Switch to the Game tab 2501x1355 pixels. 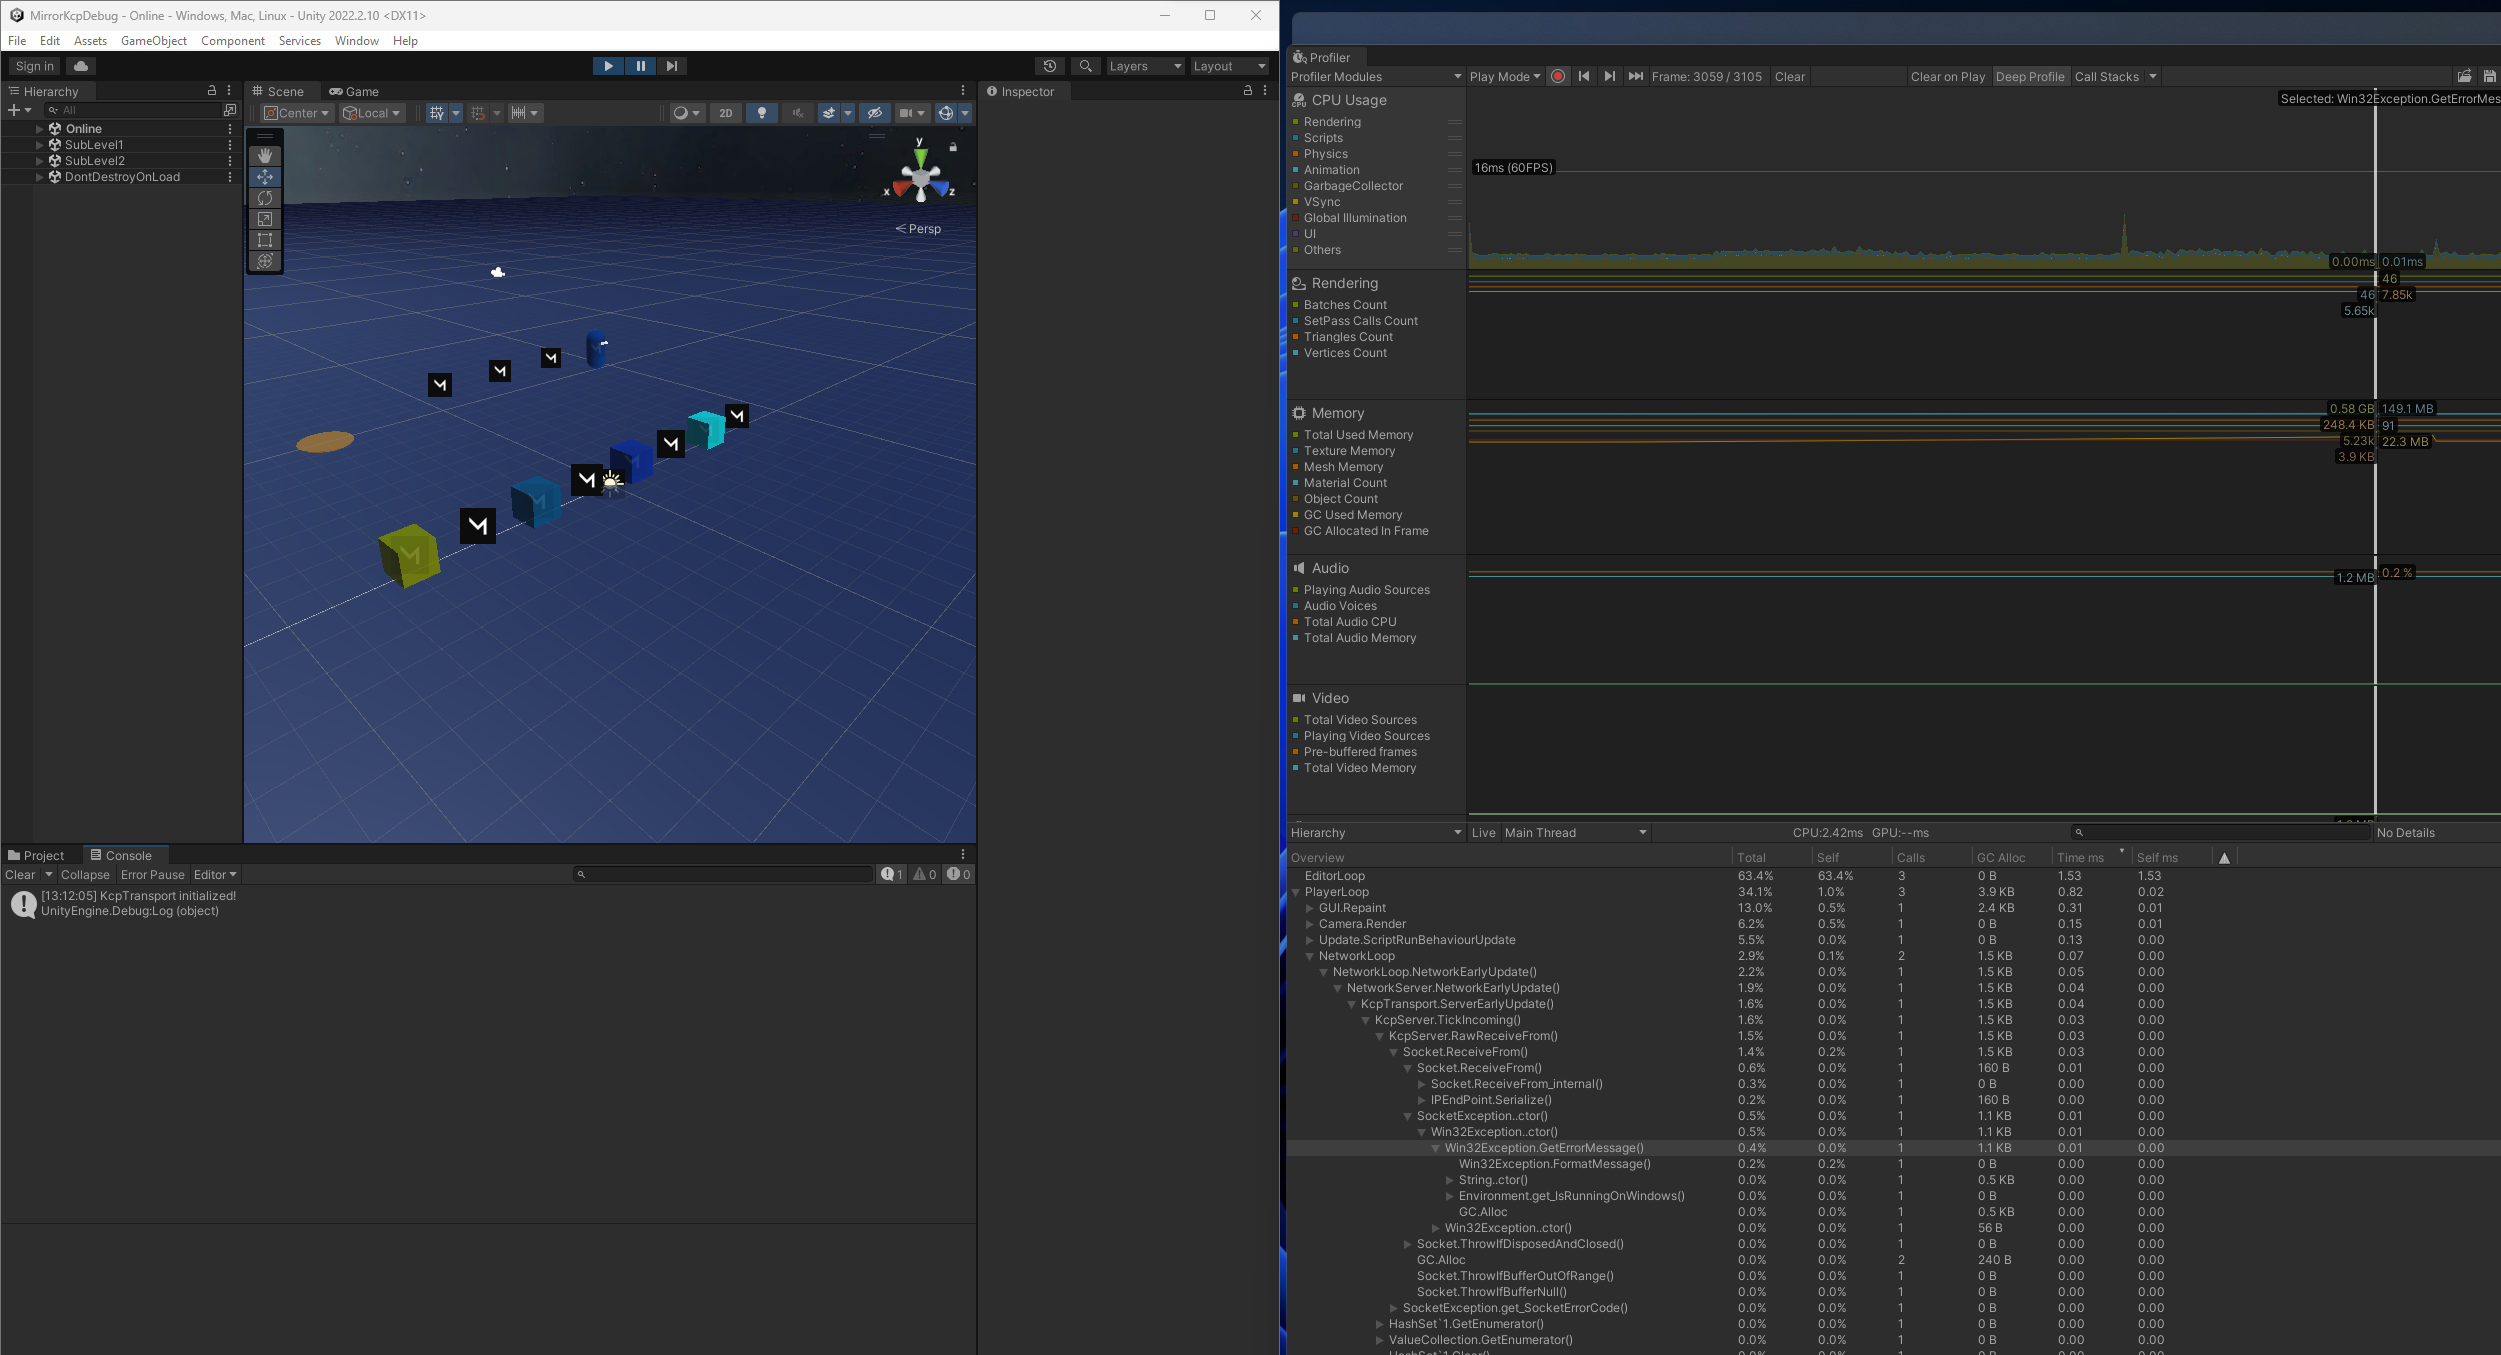tap(354, 91)
